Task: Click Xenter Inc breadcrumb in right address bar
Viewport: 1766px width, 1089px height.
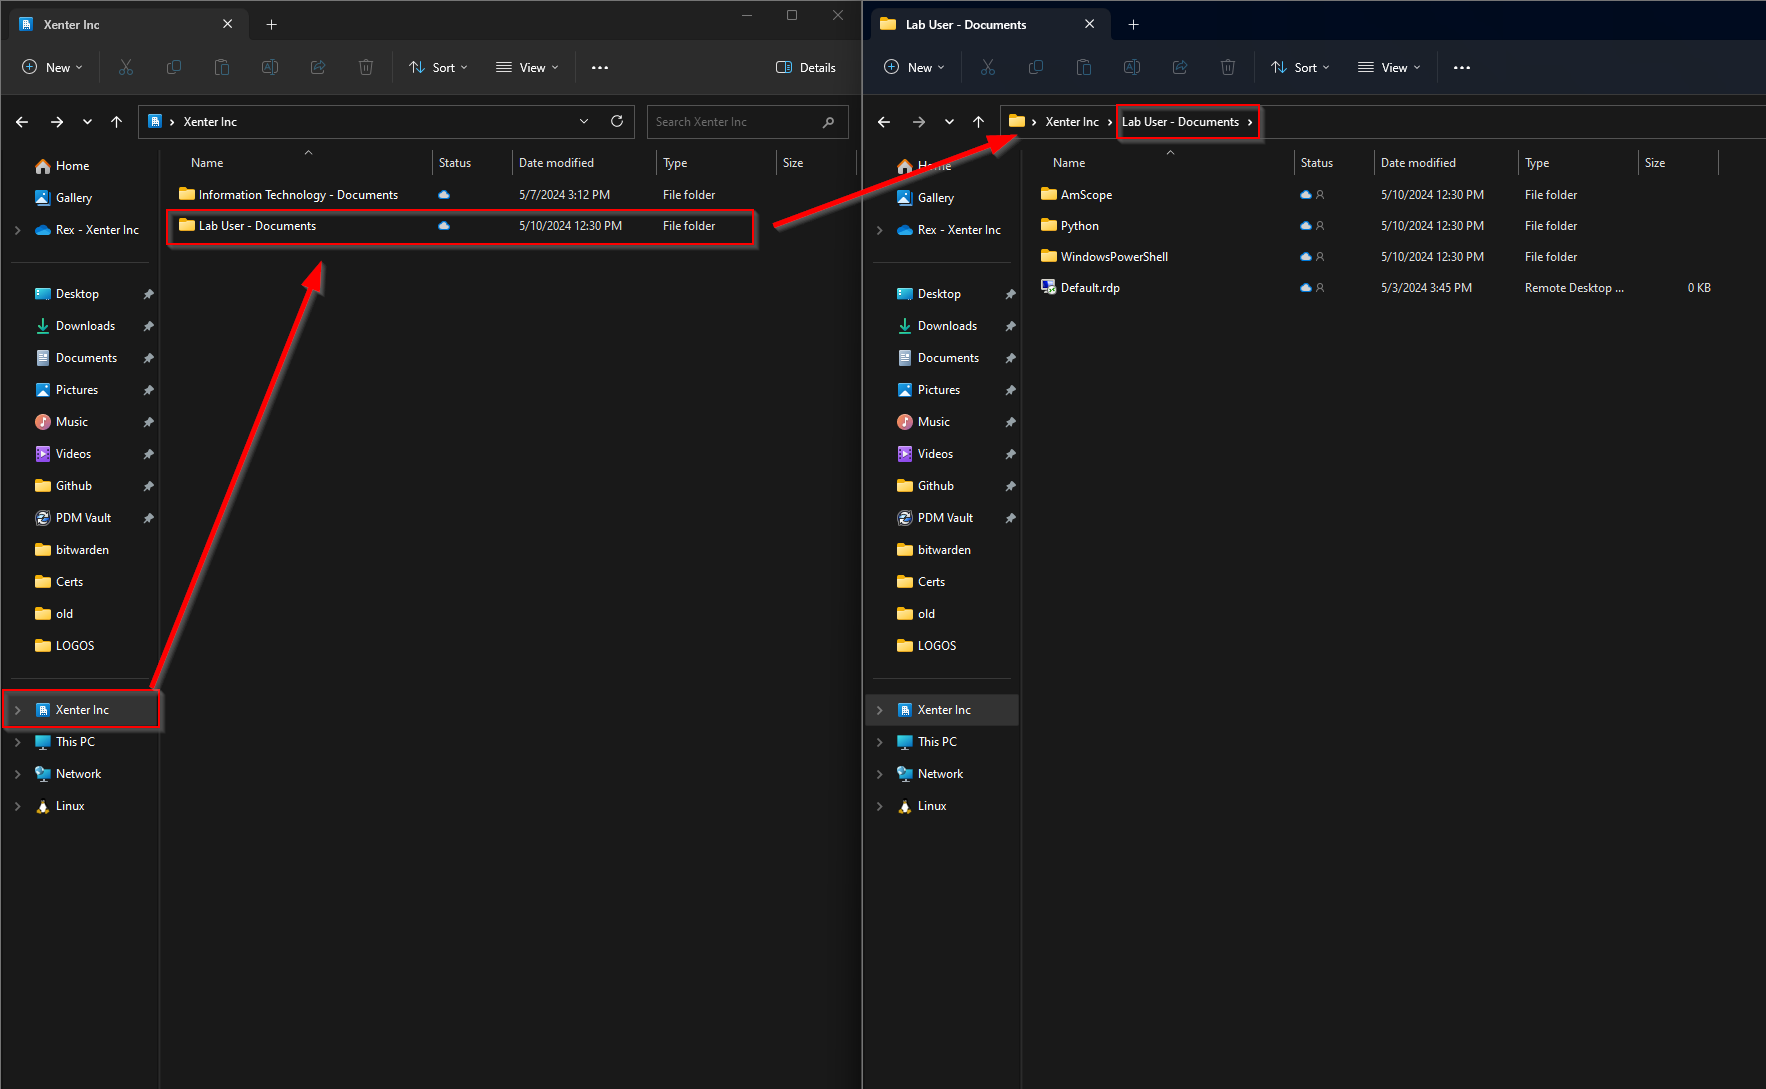Action: [x=1071, y=121]
